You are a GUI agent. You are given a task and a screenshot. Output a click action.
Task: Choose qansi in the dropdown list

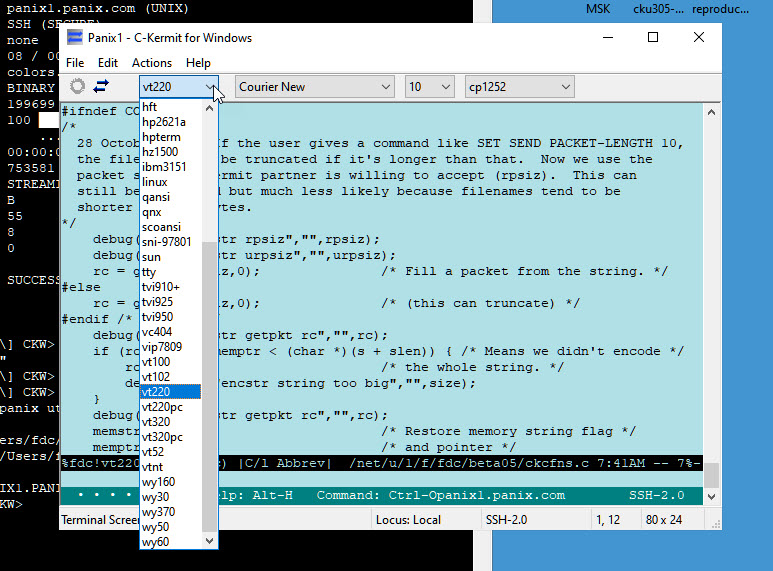(x=156, y=197)
